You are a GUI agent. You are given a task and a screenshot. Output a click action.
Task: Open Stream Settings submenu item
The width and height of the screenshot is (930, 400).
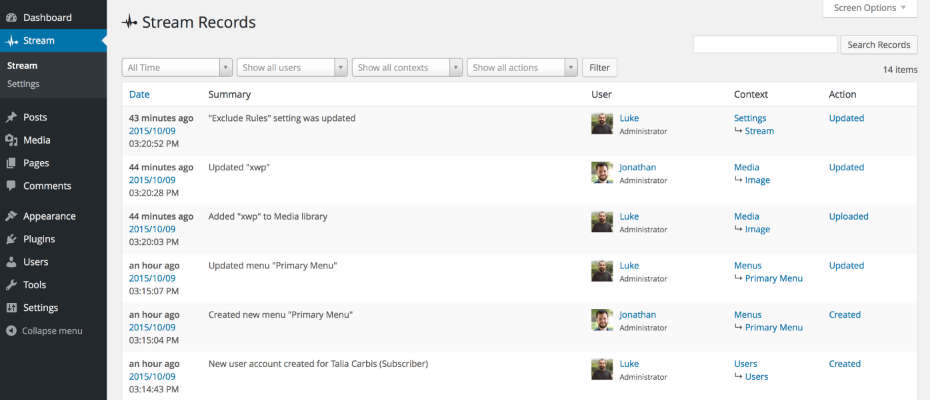tap(23, 84)
